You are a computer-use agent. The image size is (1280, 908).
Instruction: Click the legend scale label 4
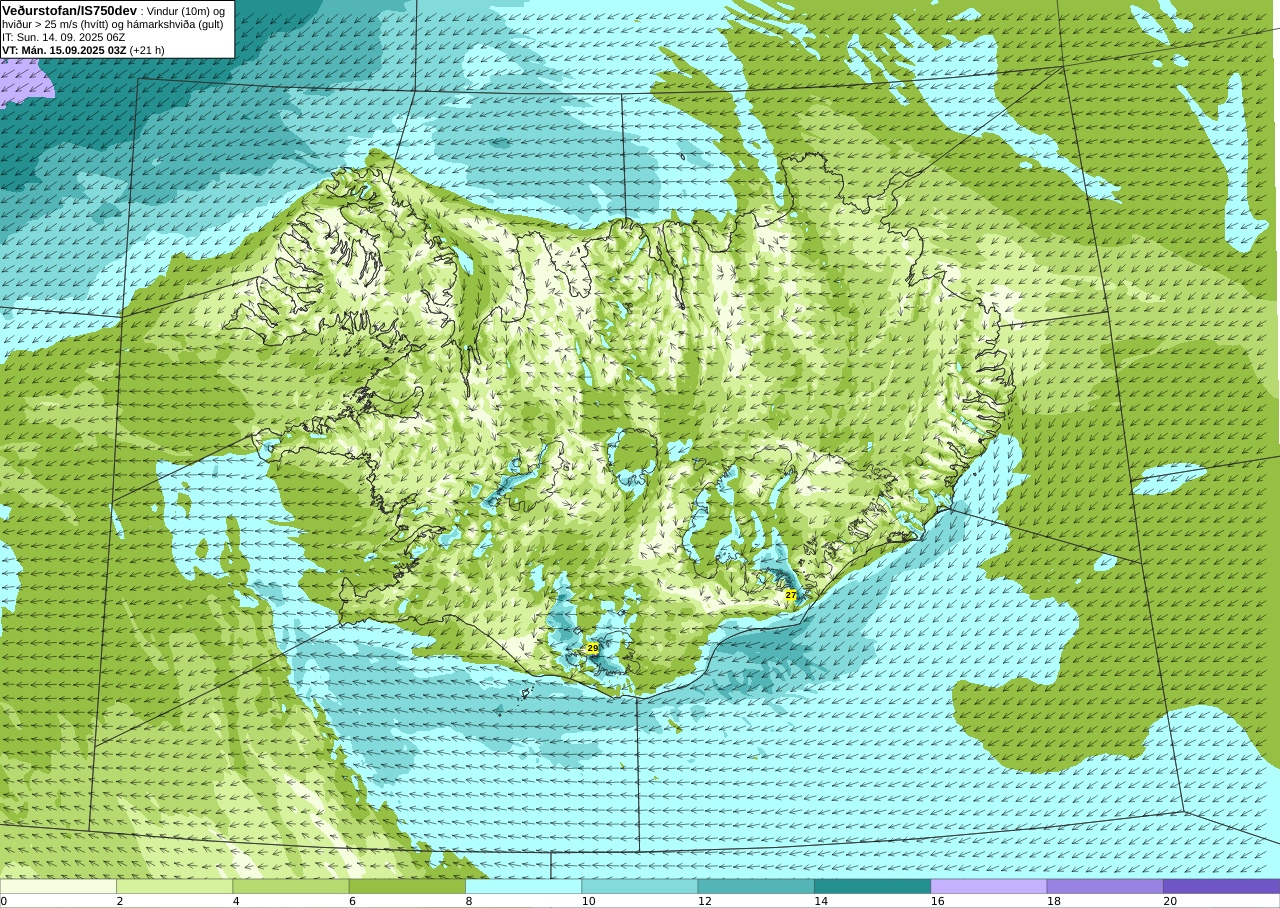point(236,901)
